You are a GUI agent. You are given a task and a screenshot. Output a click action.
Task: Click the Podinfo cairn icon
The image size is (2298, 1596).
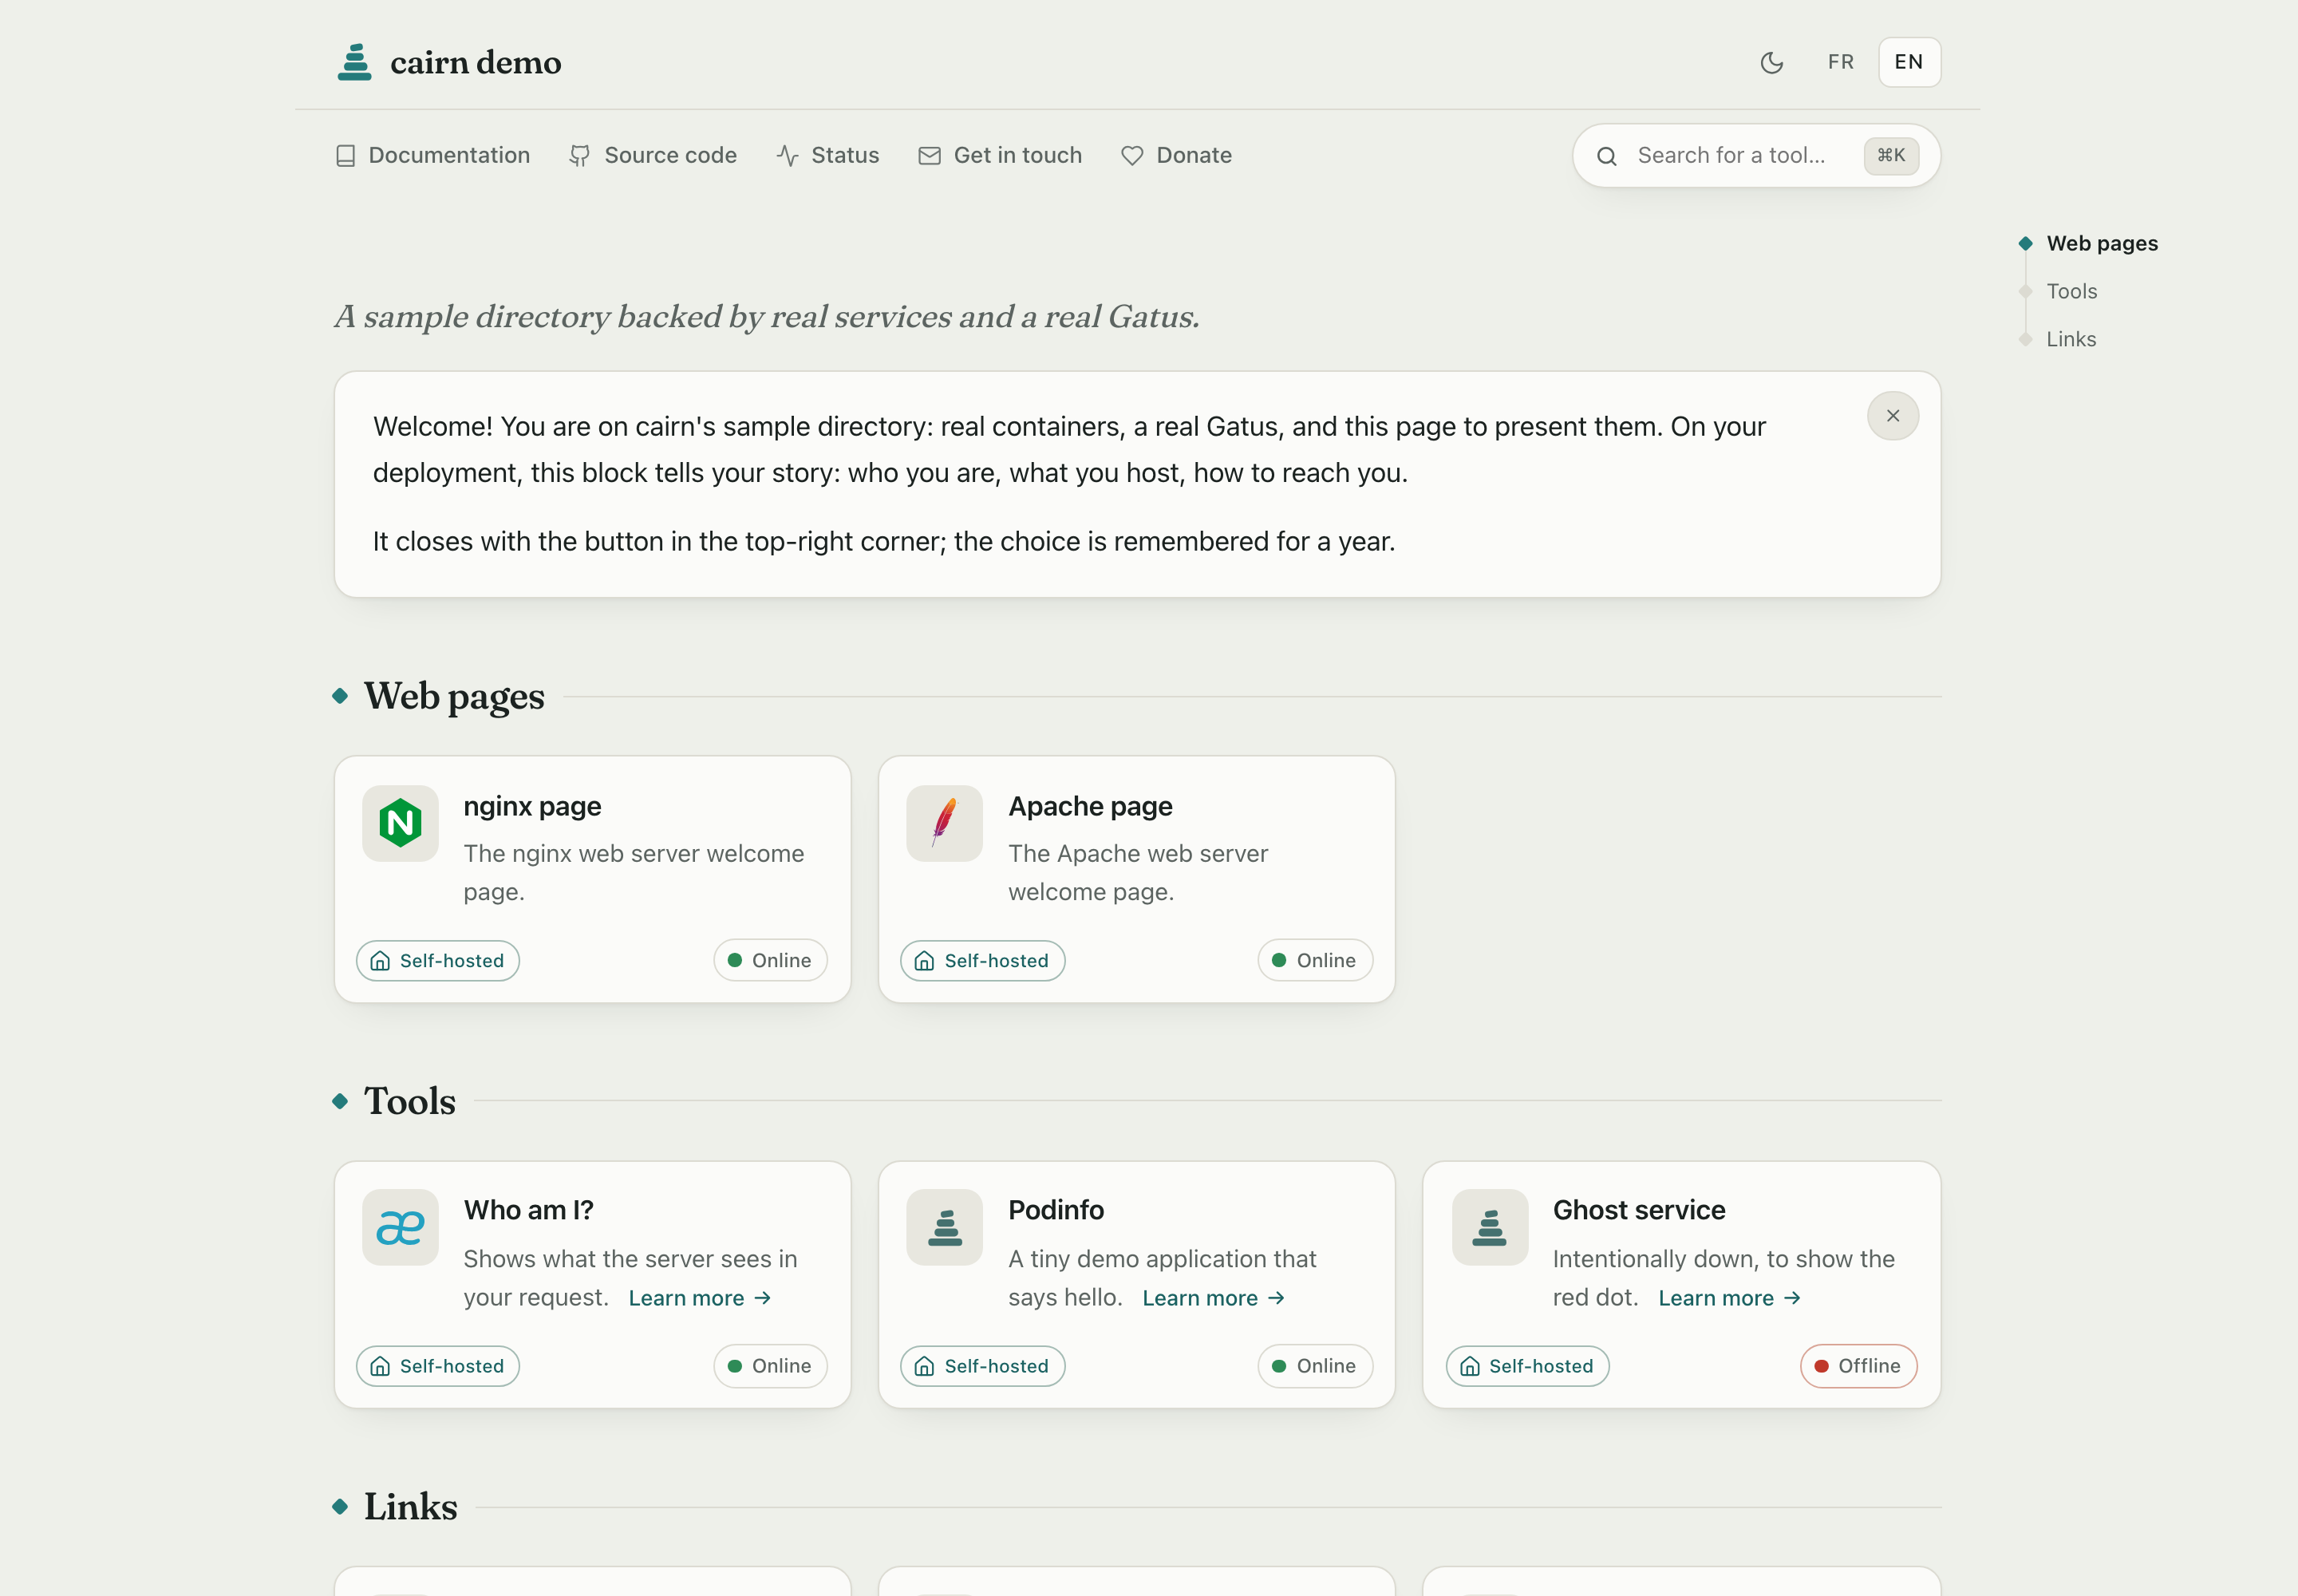944,1227
